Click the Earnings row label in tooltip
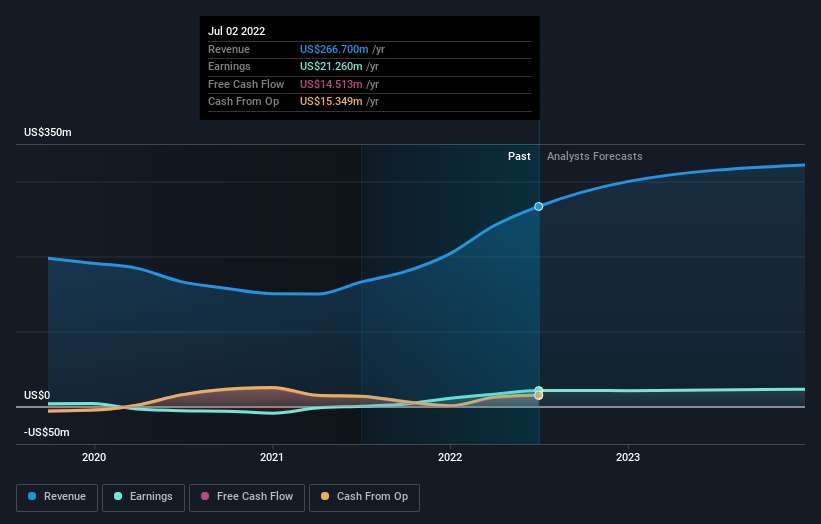Viewport: 821px width, 524px height. pos(229,66)
